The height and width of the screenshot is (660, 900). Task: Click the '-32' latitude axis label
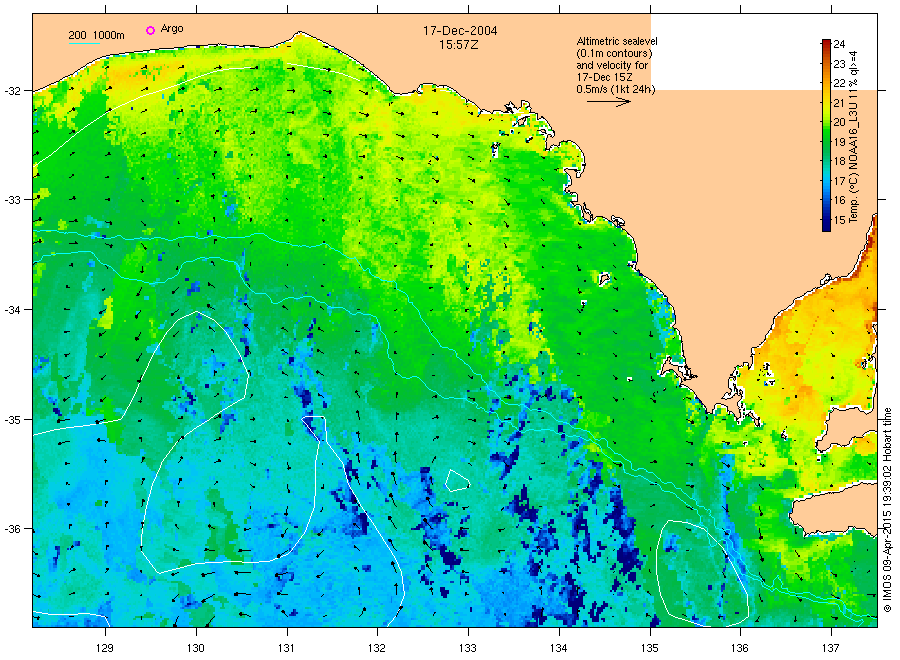(12, 91)
